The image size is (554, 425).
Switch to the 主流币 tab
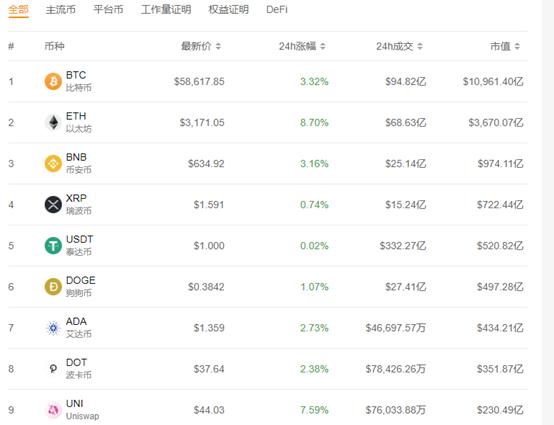point(60,10)
